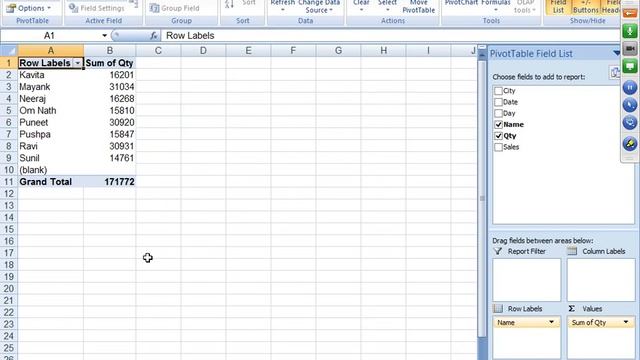Check the Sales field checkbox
Viewport: 640px width, 360px height.
tap(498, 147)
